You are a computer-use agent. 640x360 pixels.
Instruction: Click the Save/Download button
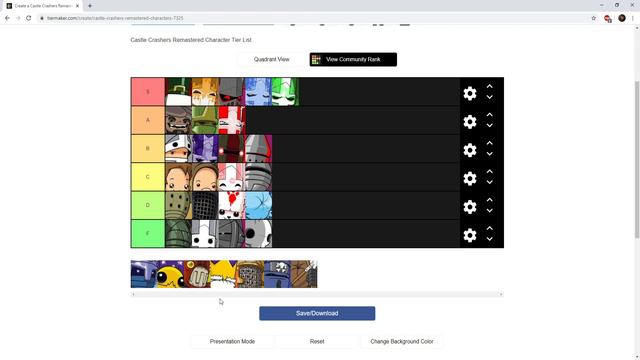317,313
